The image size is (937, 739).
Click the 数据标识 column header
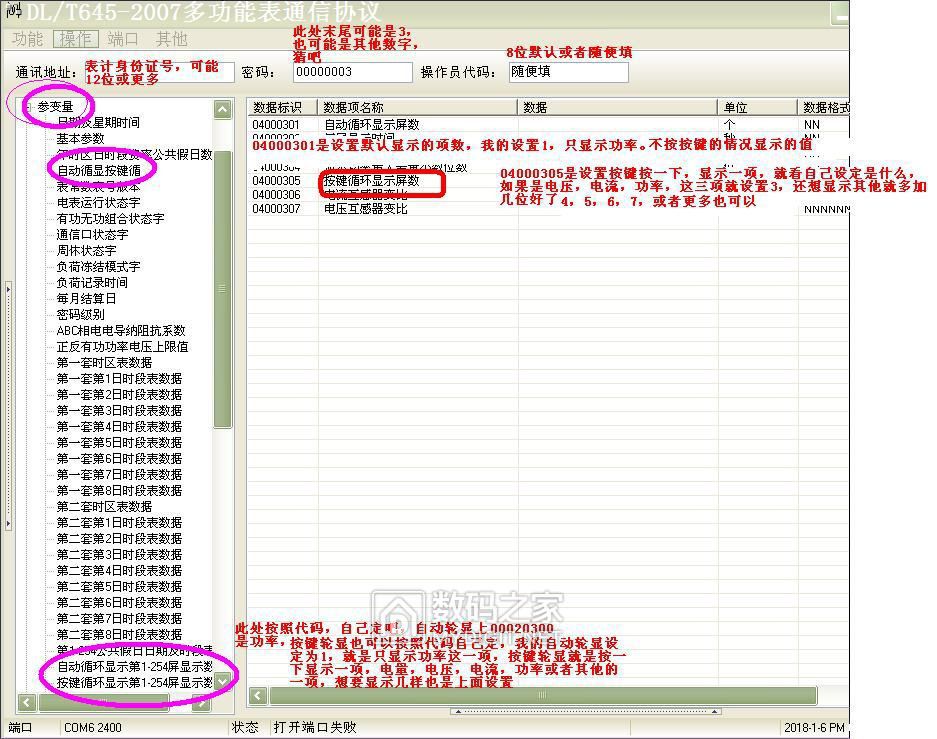[282, 107]
